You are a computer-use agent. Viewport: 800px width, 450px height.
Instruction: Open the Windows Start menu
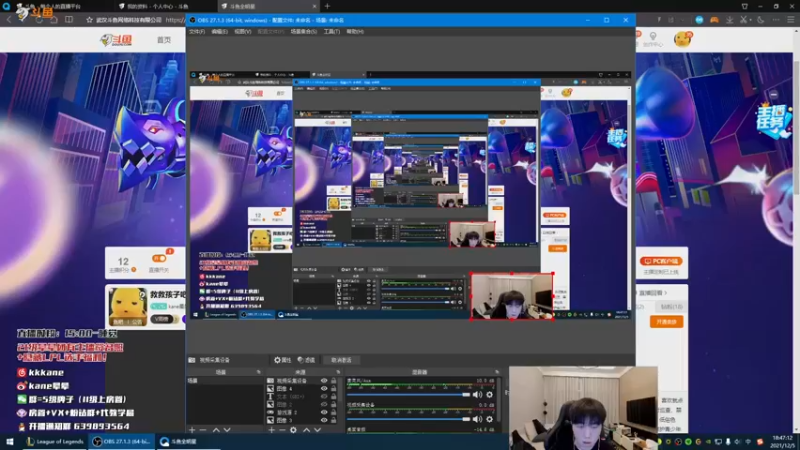[x=10, y=442]
